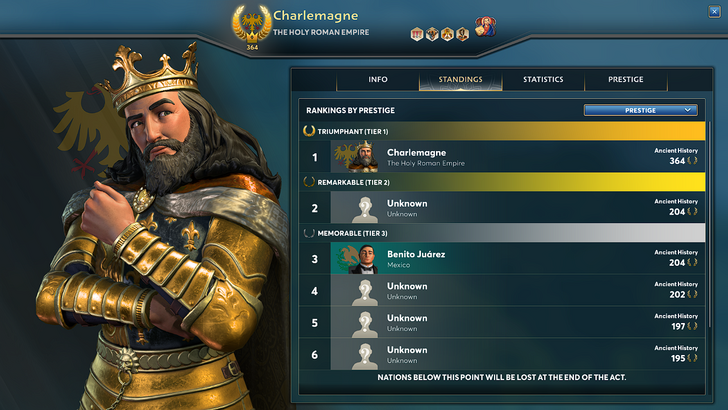Open the Prestige ranking dropdown
This screenshot has width=728, height=410.
click(x=641, y=110)
